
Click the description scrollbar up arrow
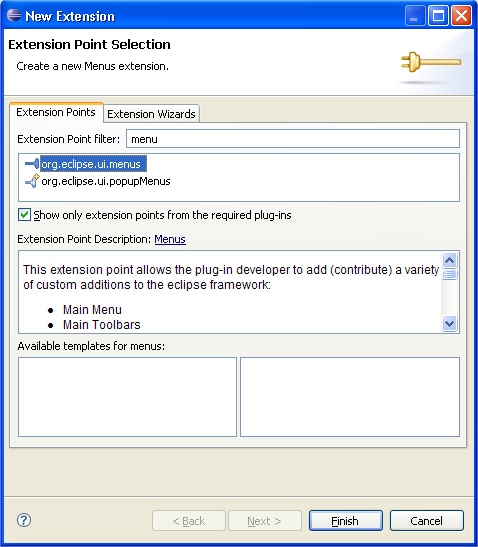[449, 260]
